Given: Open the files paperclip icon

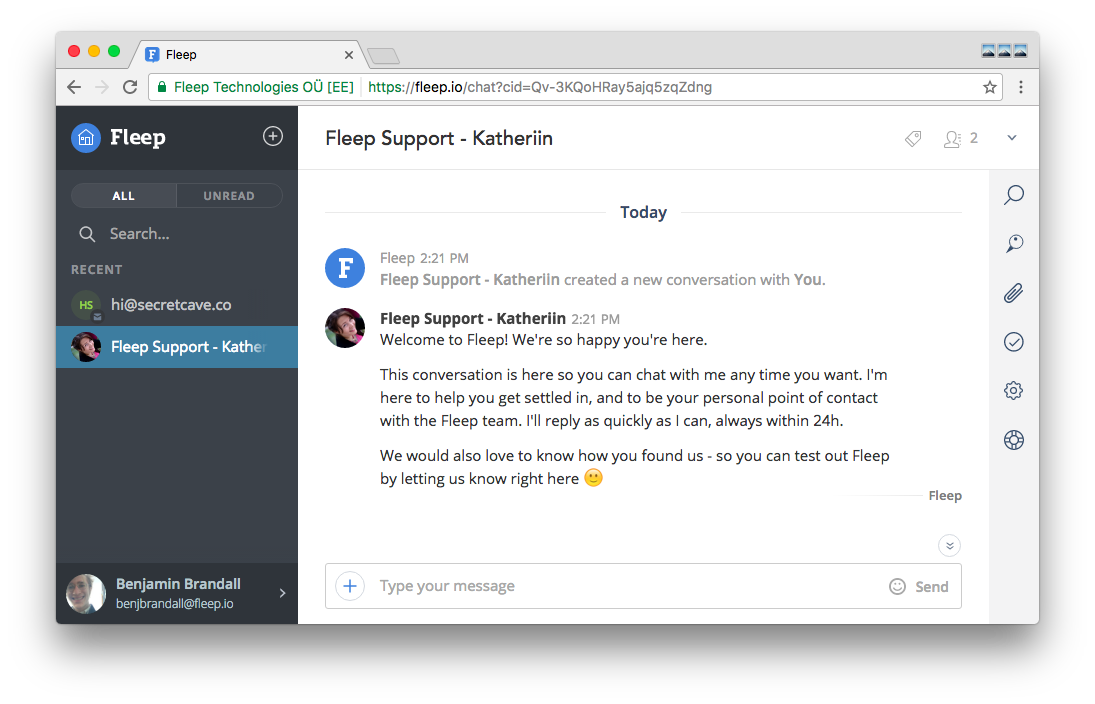Looking at the screenshot, I should (1014, 293).
